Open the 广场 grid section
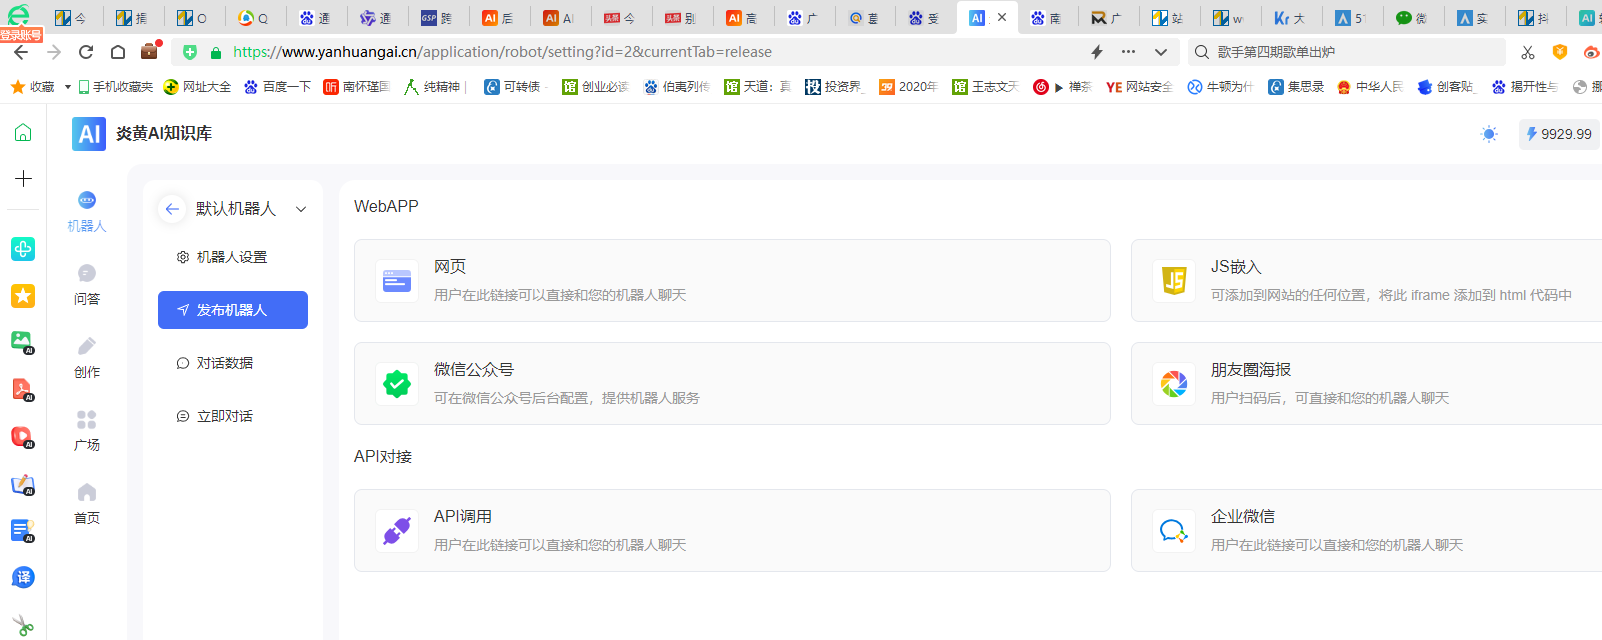Viewport: 1602px width, 640px height. (x=87, y=431)
